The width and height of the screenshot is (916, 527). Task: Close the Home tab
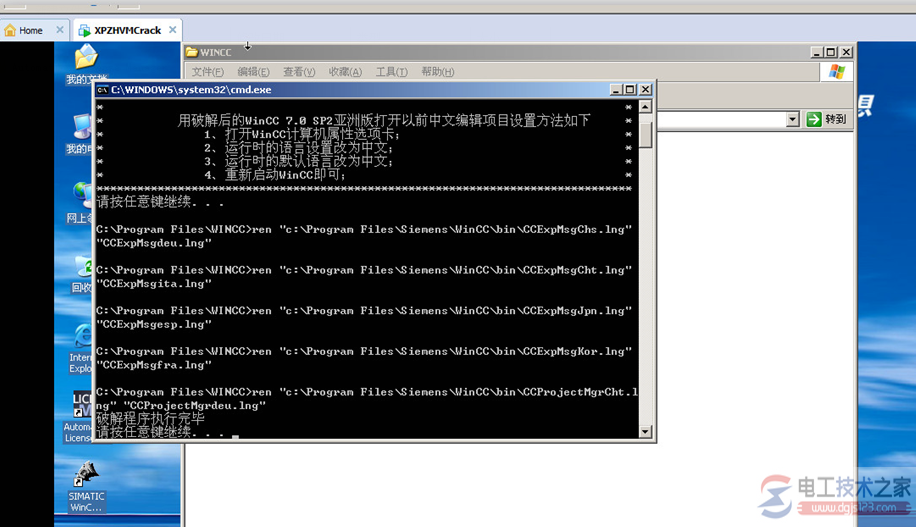pos(60,30)
